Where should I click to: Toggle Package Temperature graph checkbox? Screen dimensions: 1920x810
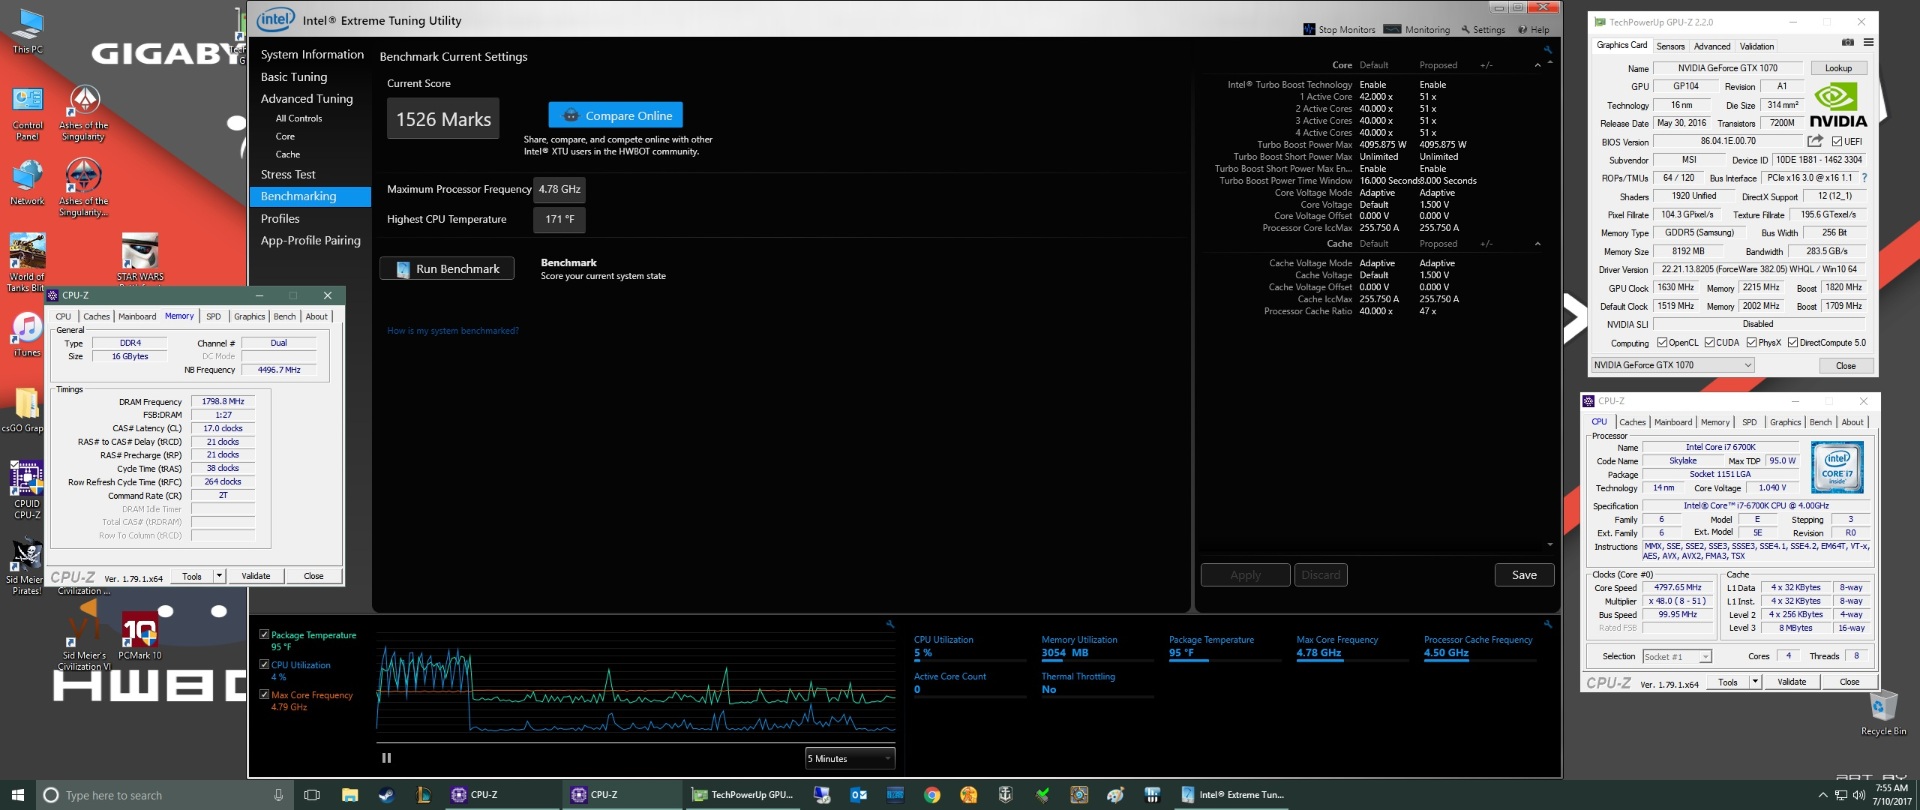coord(264,634)
